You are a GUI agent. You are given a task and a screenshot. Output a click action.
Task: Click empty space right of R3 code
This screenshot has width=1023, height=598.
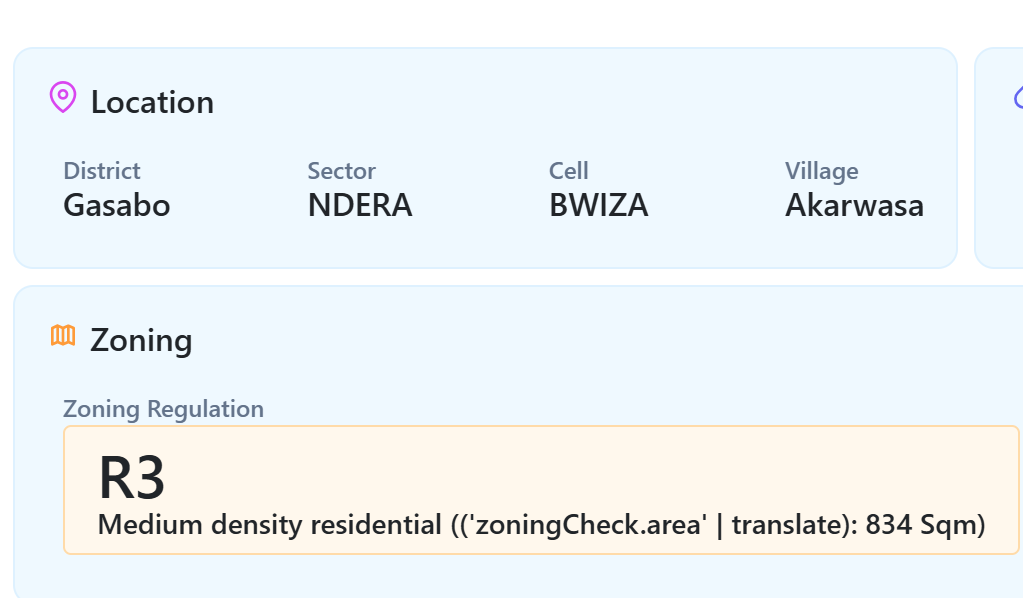pyautogui.click(x=600, y=475)
